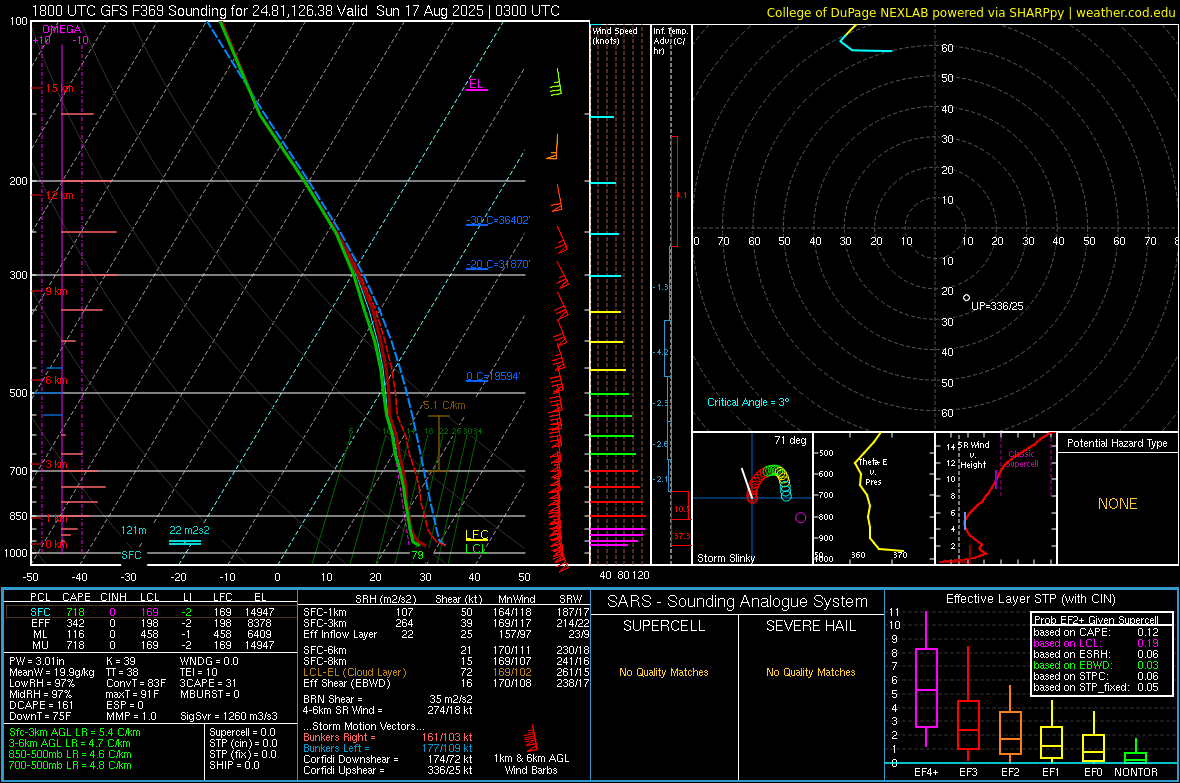Viewport: 1180px width, 783px height.
Task: Click the 'Prob EF2+ Given Supercell' legend heading
Action: pos(1096,620)
